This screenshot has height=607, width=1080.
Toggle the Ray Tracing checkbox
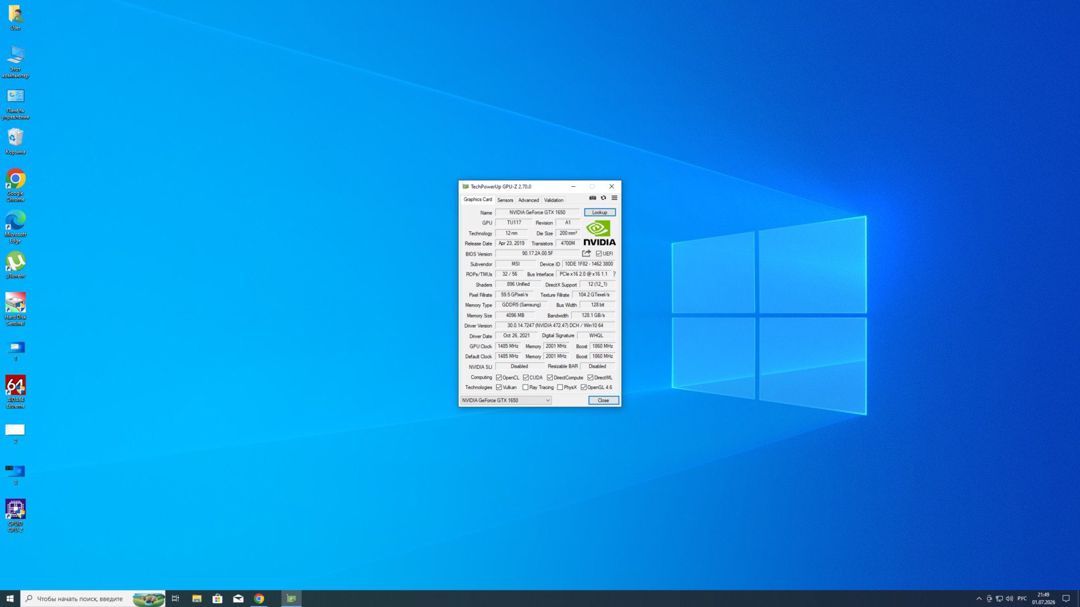(526, 387)
